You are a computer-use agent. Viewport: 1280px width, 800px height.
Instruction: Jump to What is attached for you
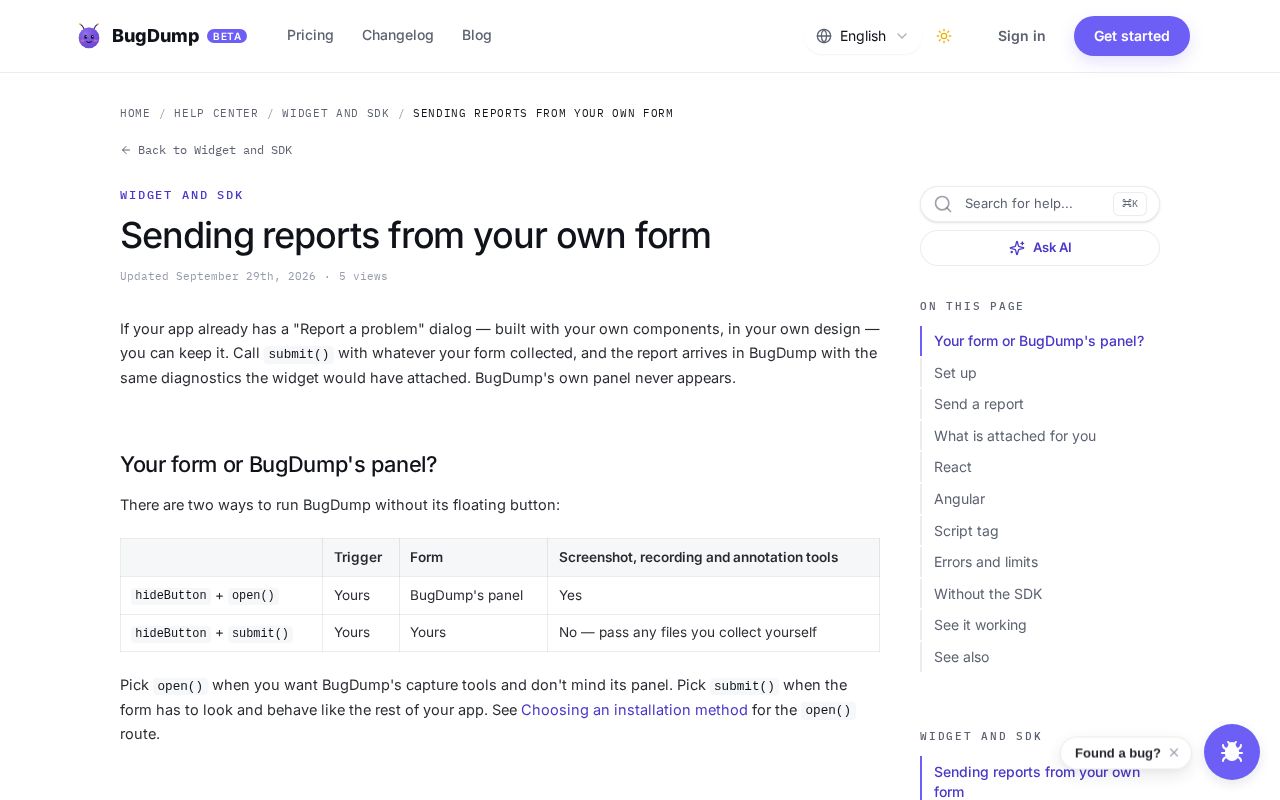click(x=1015, y=436)
